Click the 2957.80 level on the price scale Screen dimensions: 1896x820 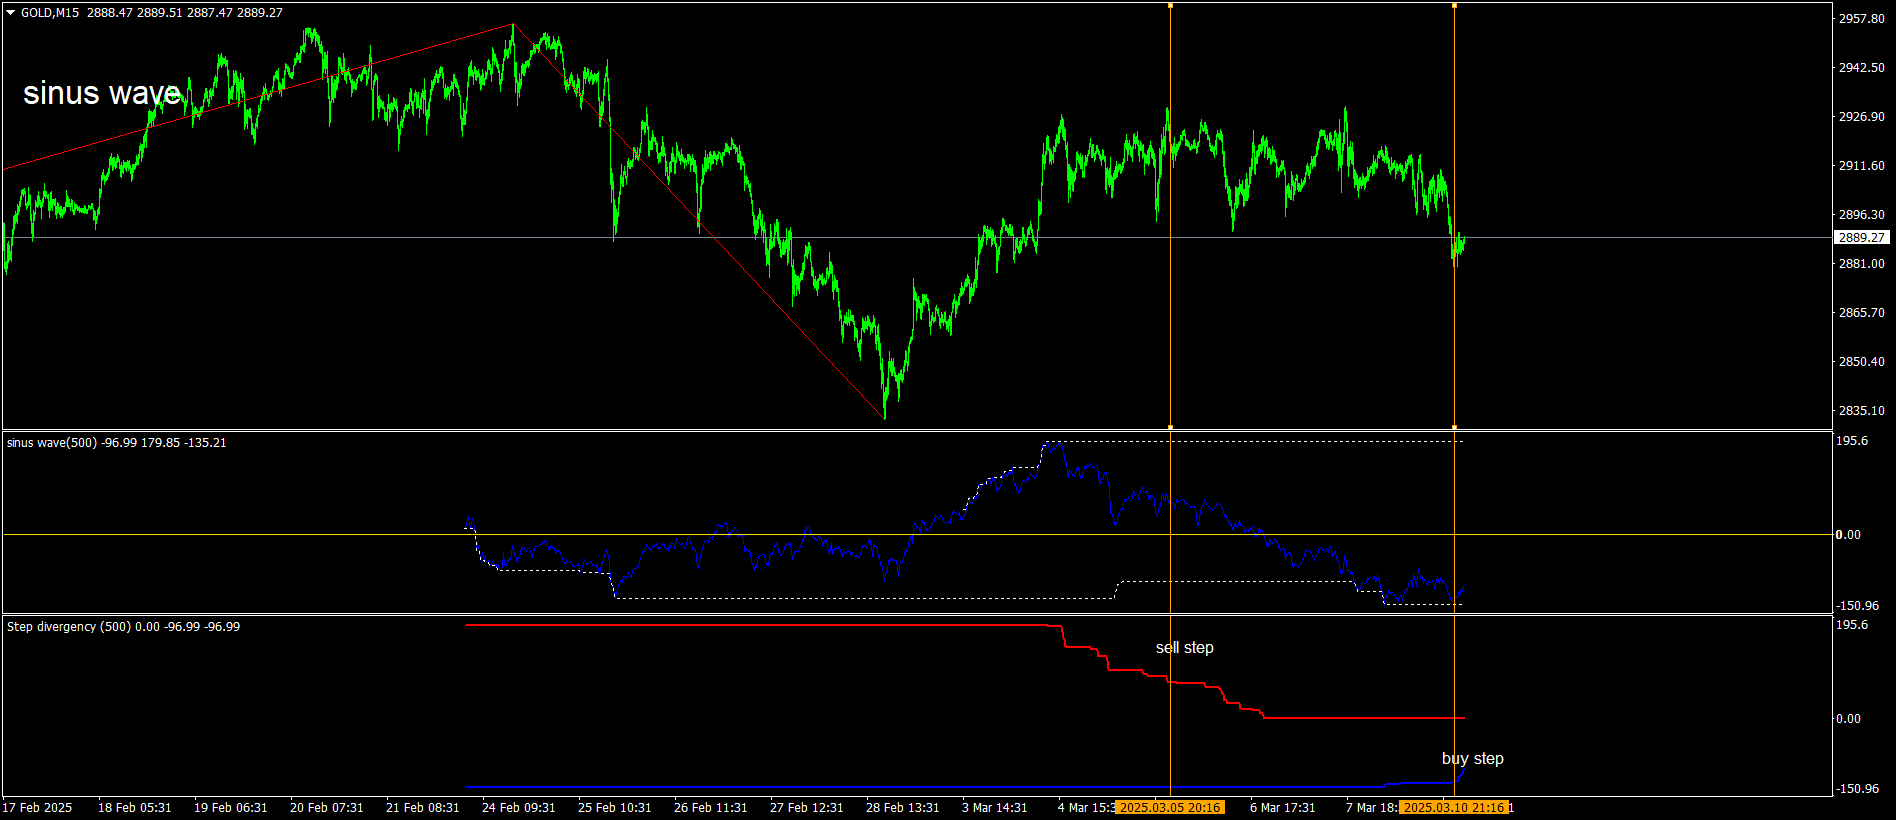tap(1861, 19)
